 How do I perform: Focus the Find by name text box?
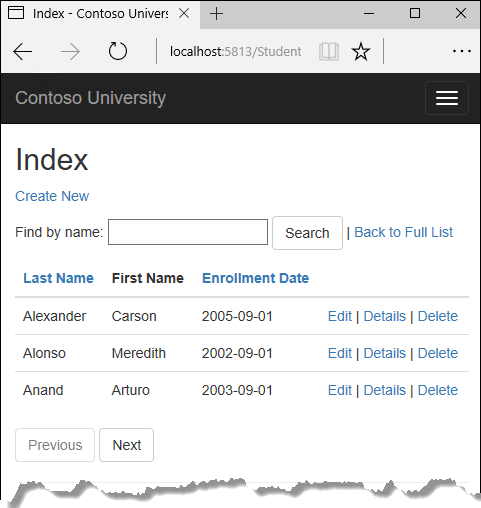click(x=188, y=232)
